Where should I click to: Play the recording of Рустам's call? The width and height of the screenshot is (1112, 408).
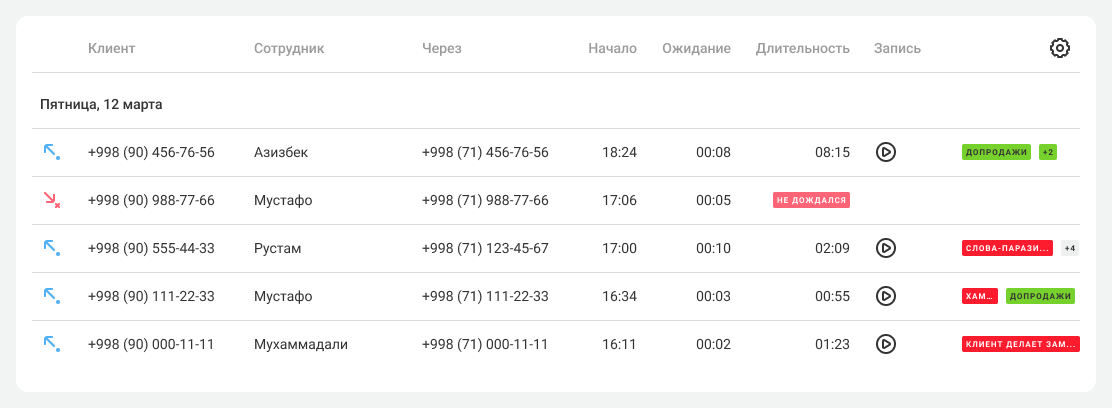tap(885, 248)
